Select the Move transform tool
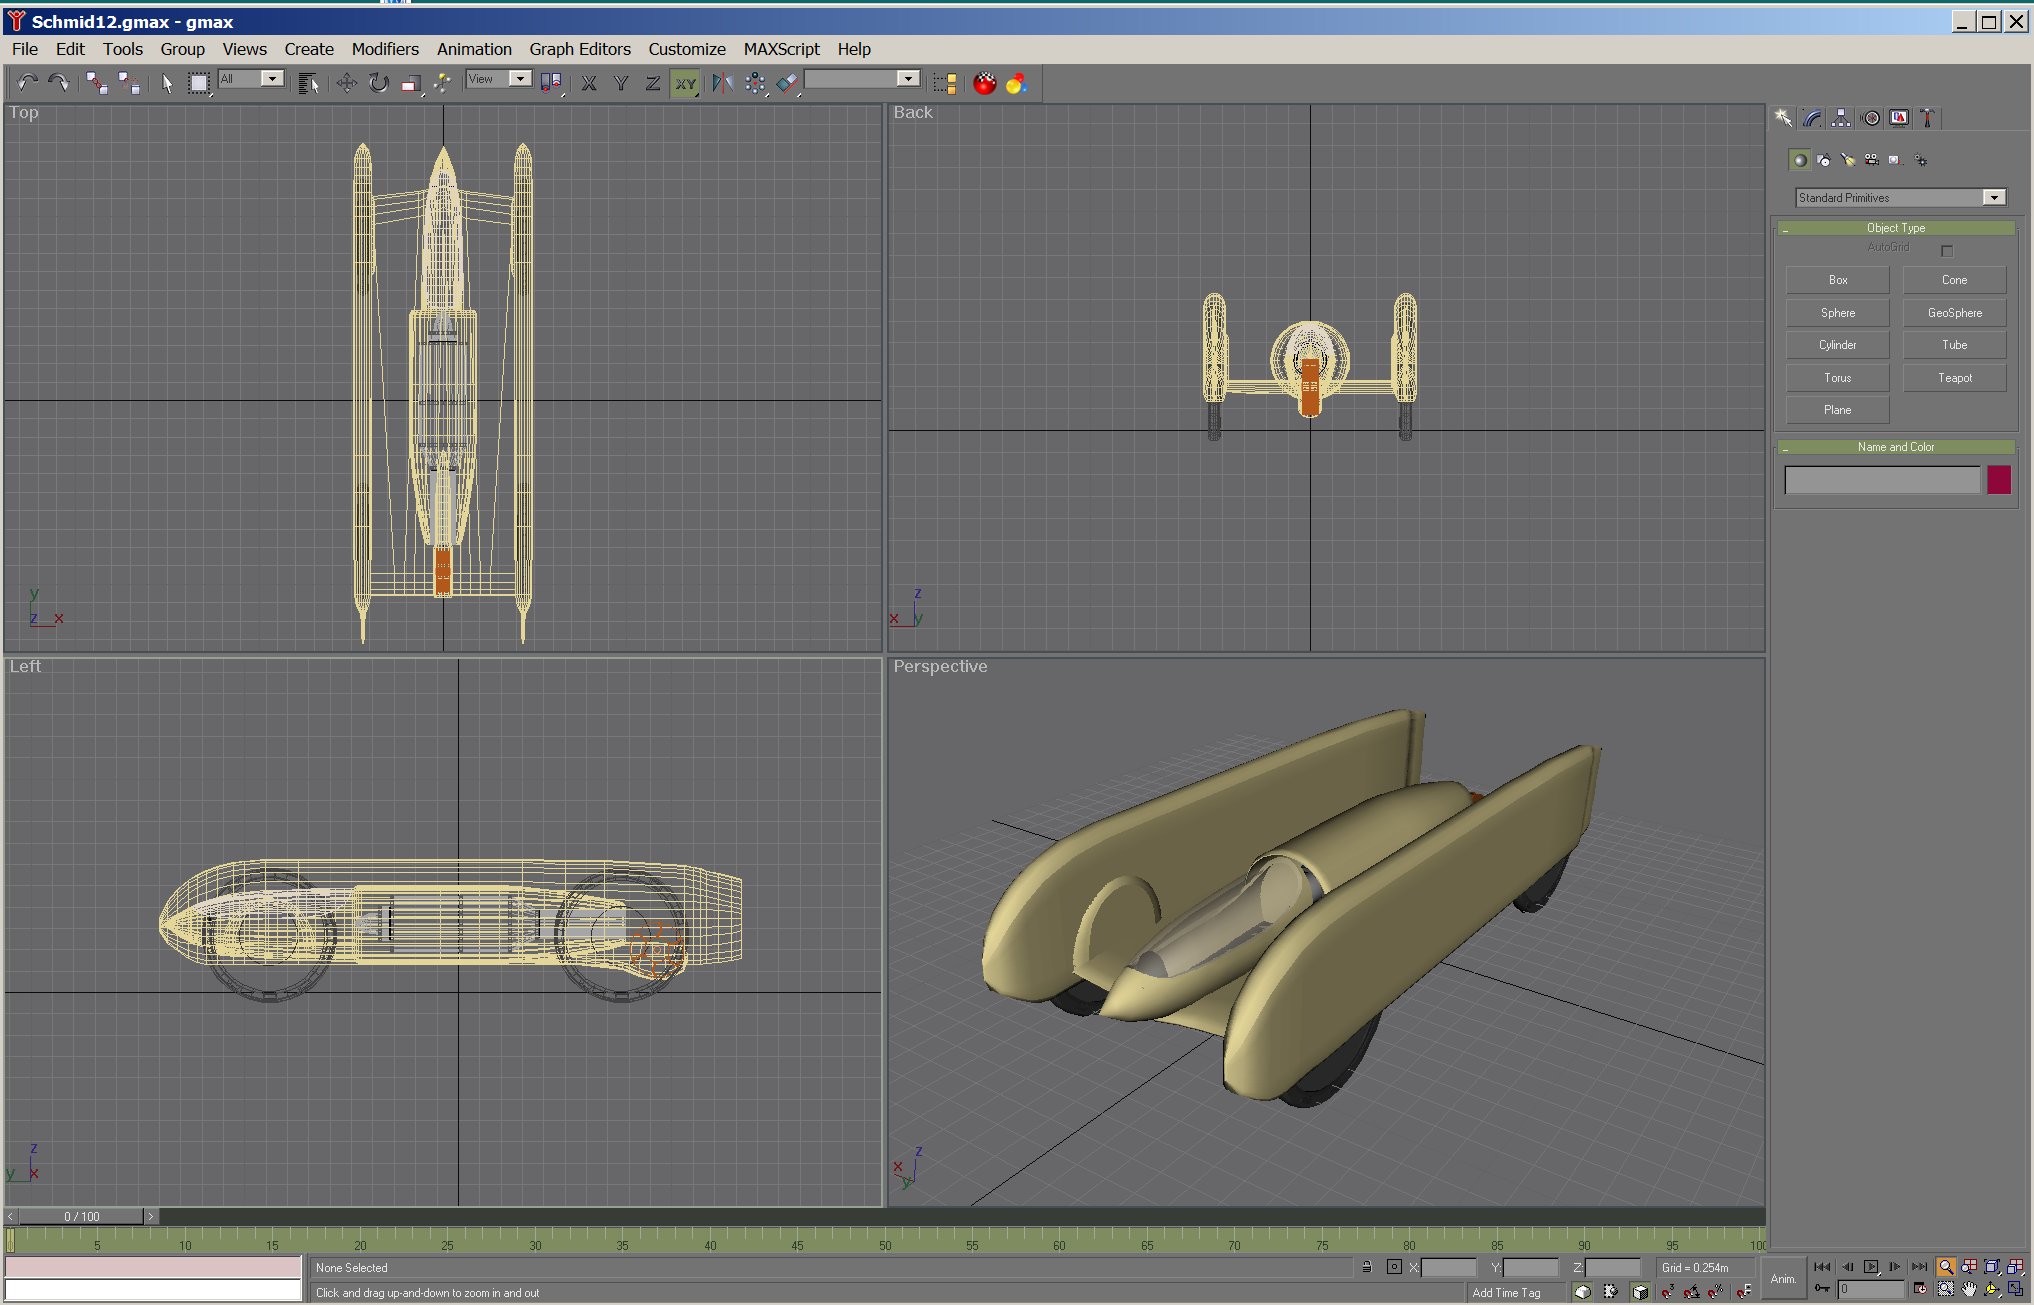 coord(346,83)
